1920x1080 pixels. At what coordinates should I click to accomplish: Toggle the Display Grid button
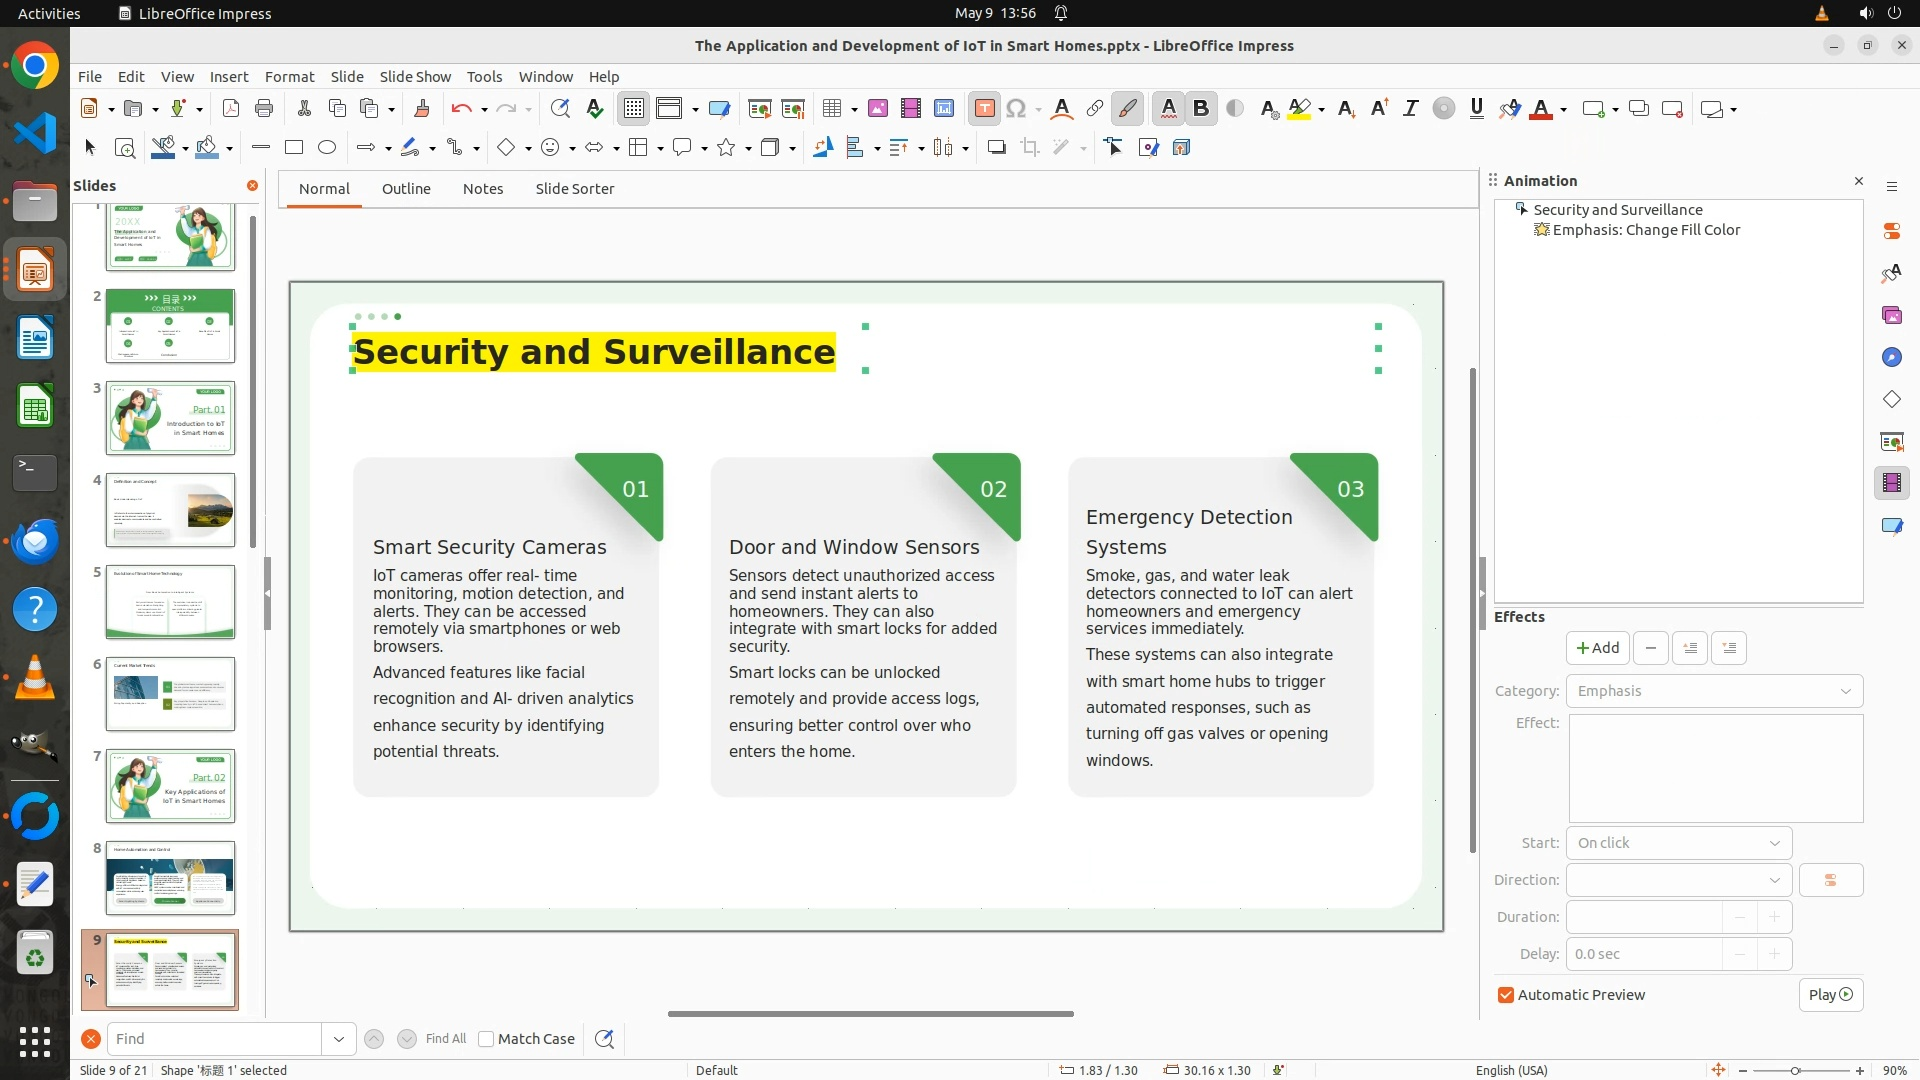[x=634, y=109]
